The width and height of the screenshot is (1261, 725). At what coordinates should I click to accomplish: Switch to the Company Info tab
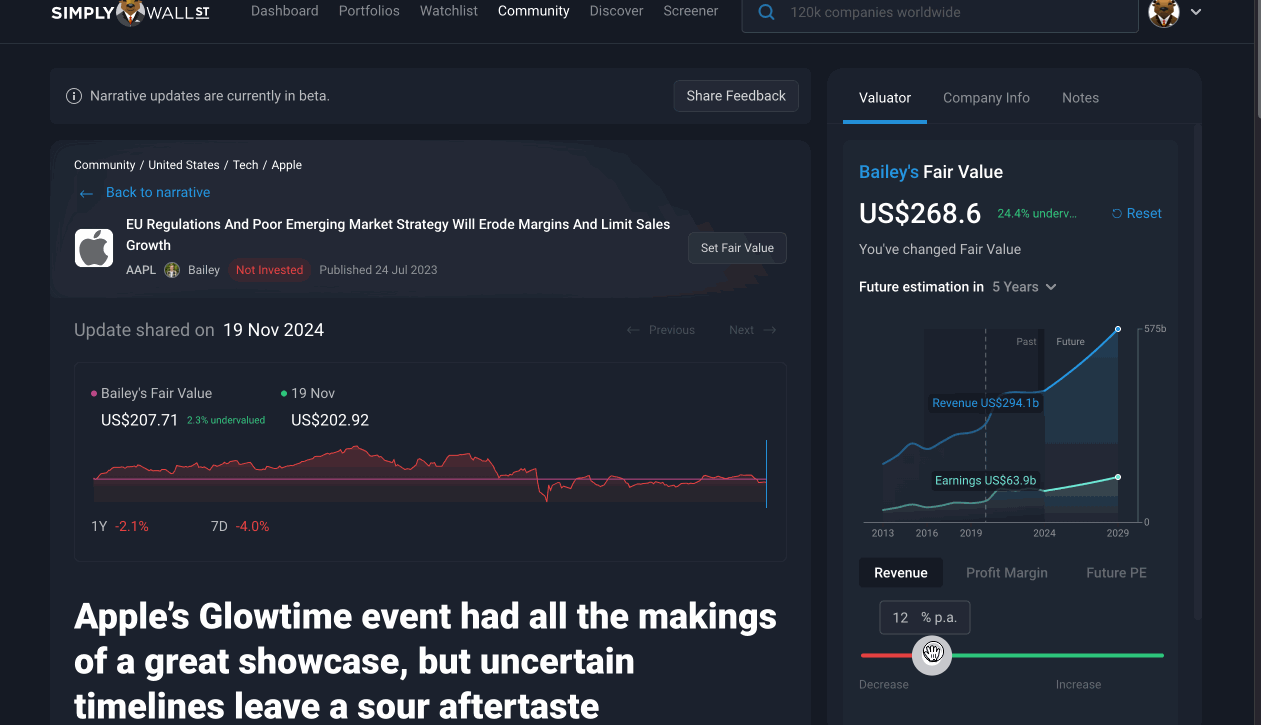(986, 98)
